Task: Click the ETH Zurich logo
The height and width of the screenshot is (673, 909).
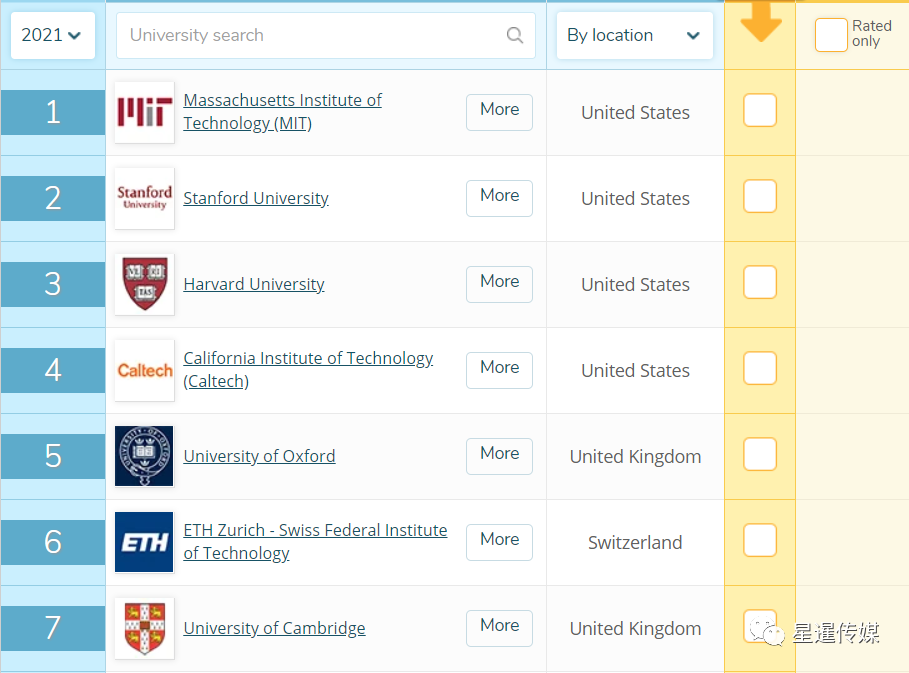Action: tap(144, 542)
